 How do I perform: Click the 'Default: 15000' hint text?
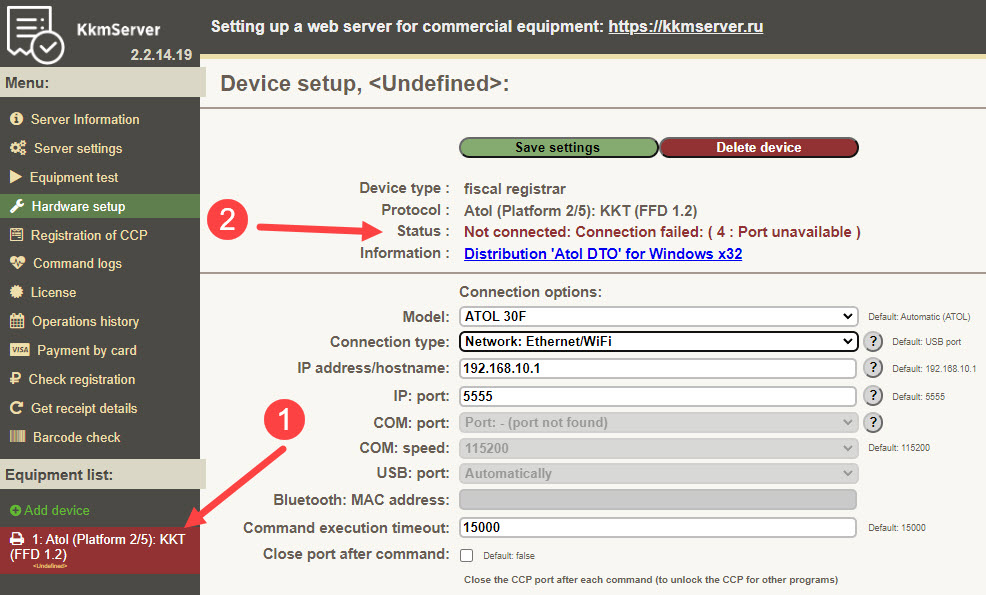coord(897,528)
